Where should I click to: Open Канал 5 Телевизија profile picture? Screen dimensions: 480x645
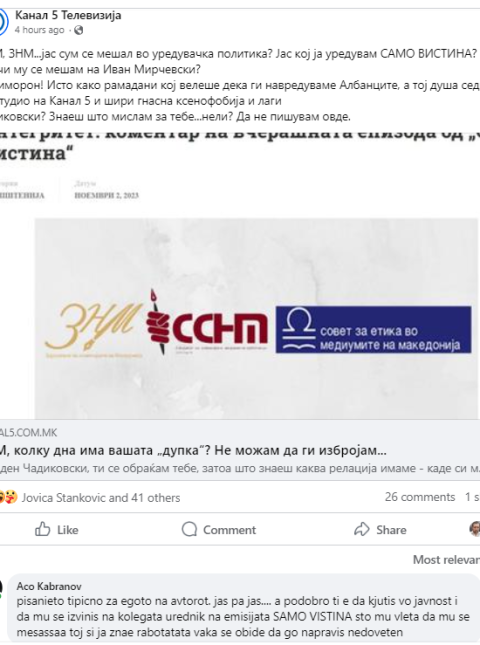coord(2,22)
